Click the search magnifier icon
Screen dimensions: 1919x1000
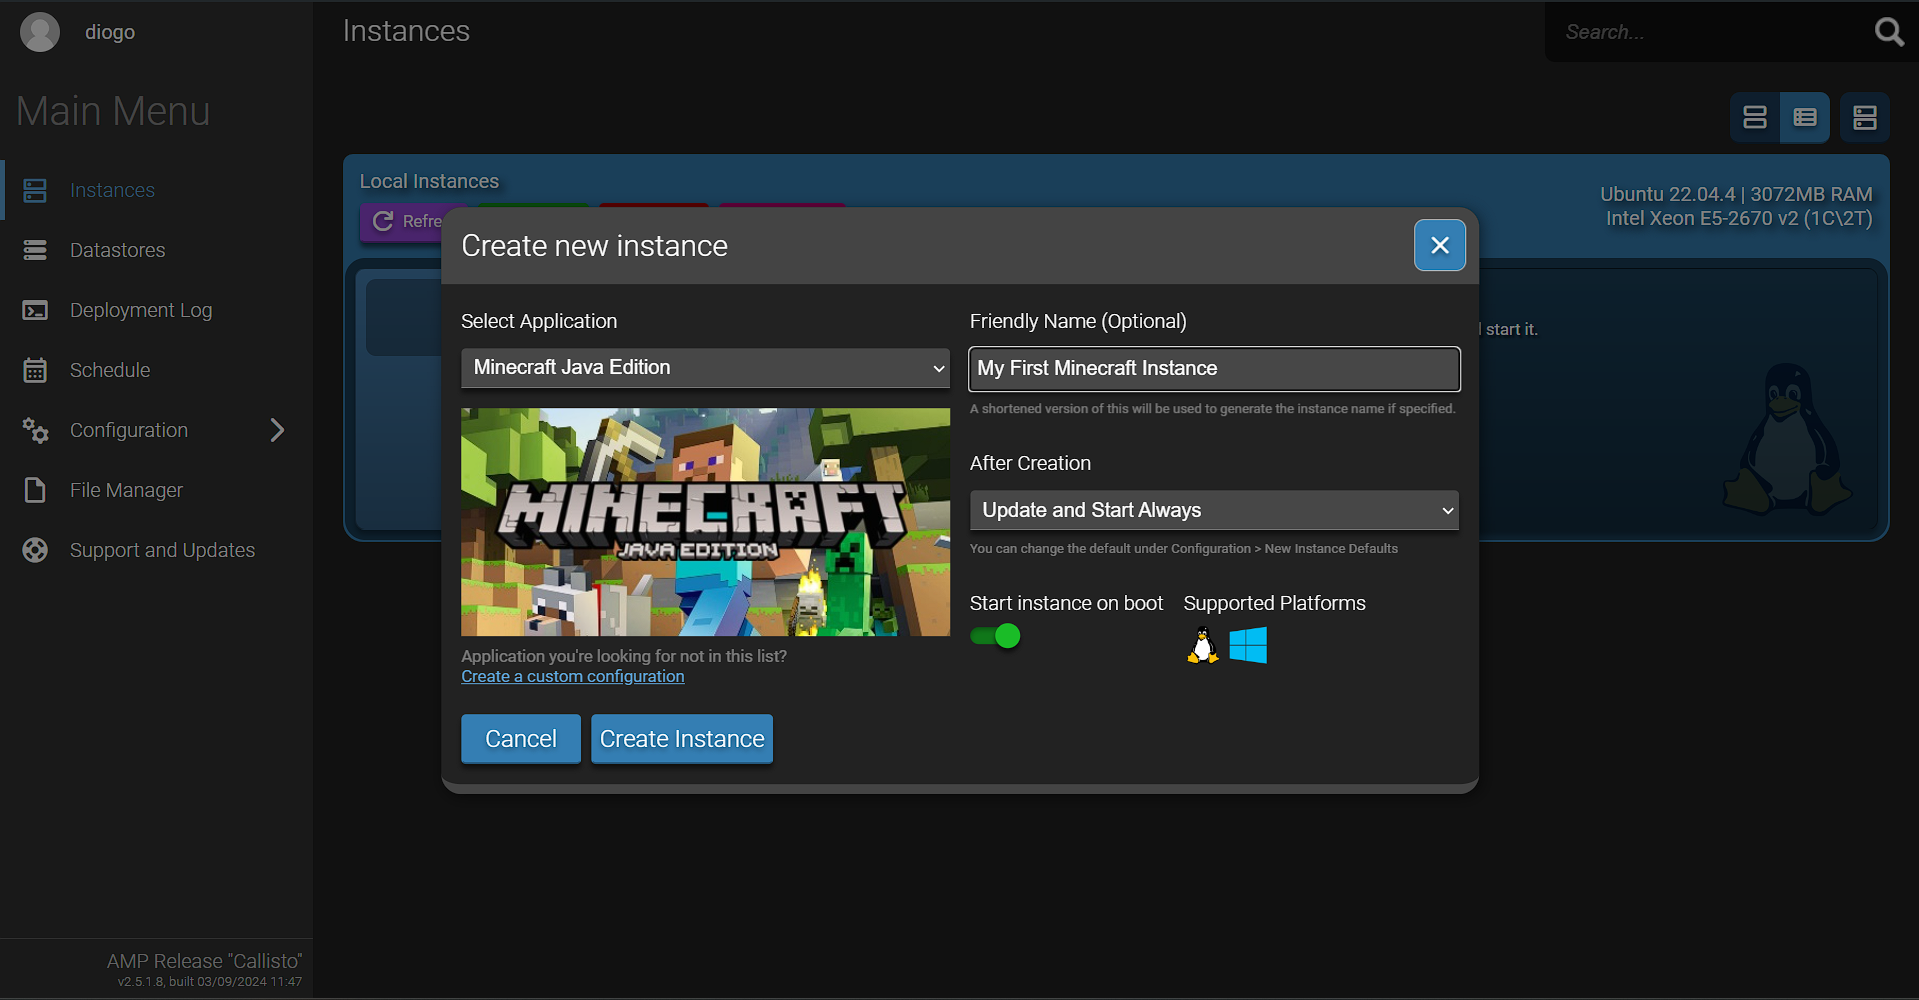[1888, 31]
